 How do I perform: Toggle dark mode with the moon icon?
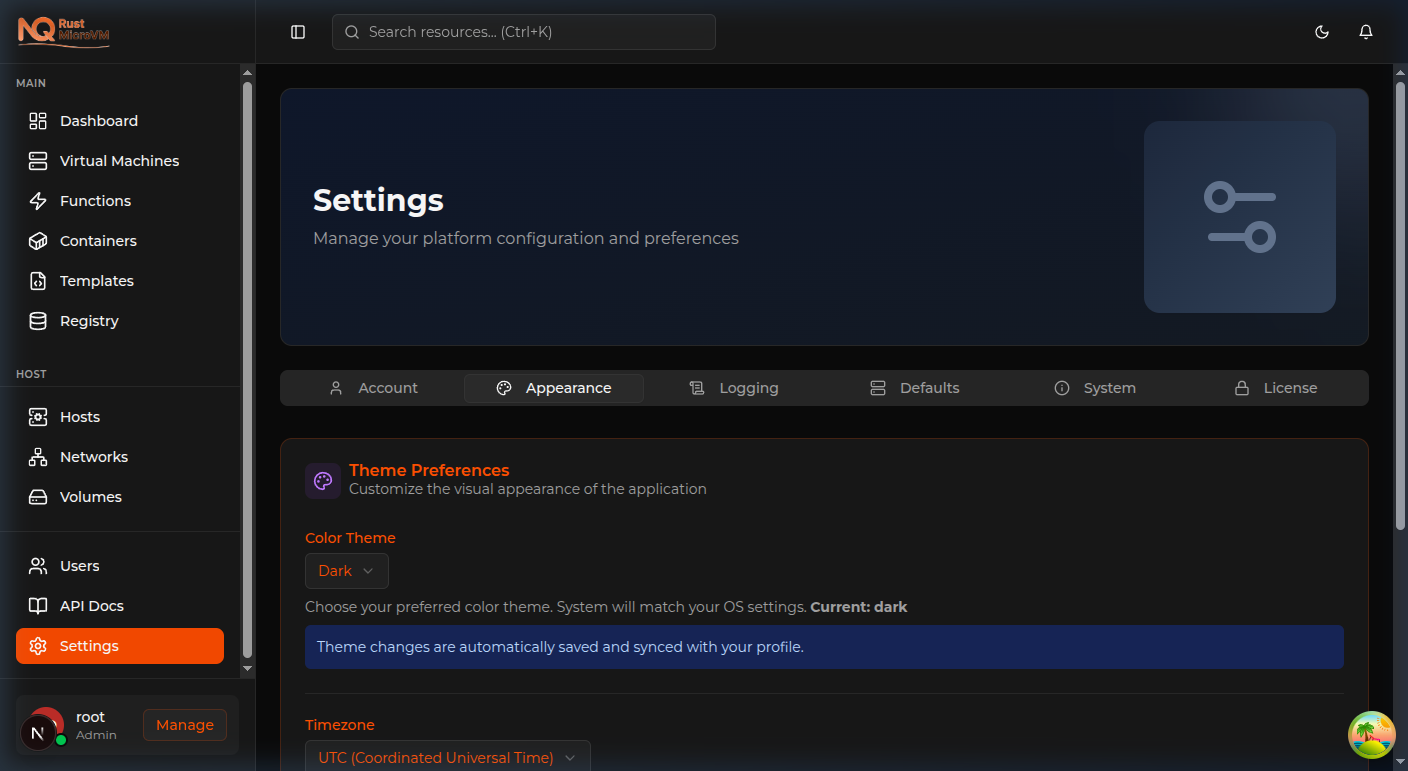point(1322,31)
